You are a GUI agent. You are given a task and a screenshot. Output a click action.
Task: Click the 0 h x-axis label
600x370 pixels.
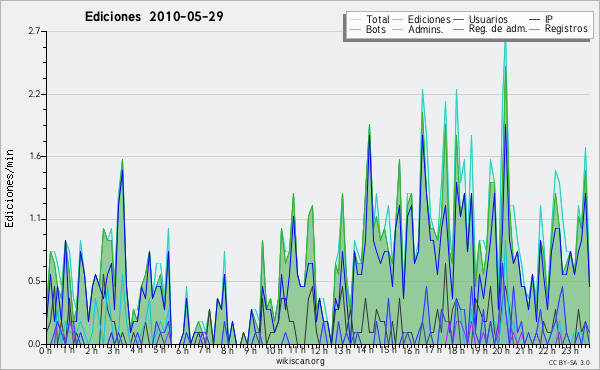coord(45,350)
